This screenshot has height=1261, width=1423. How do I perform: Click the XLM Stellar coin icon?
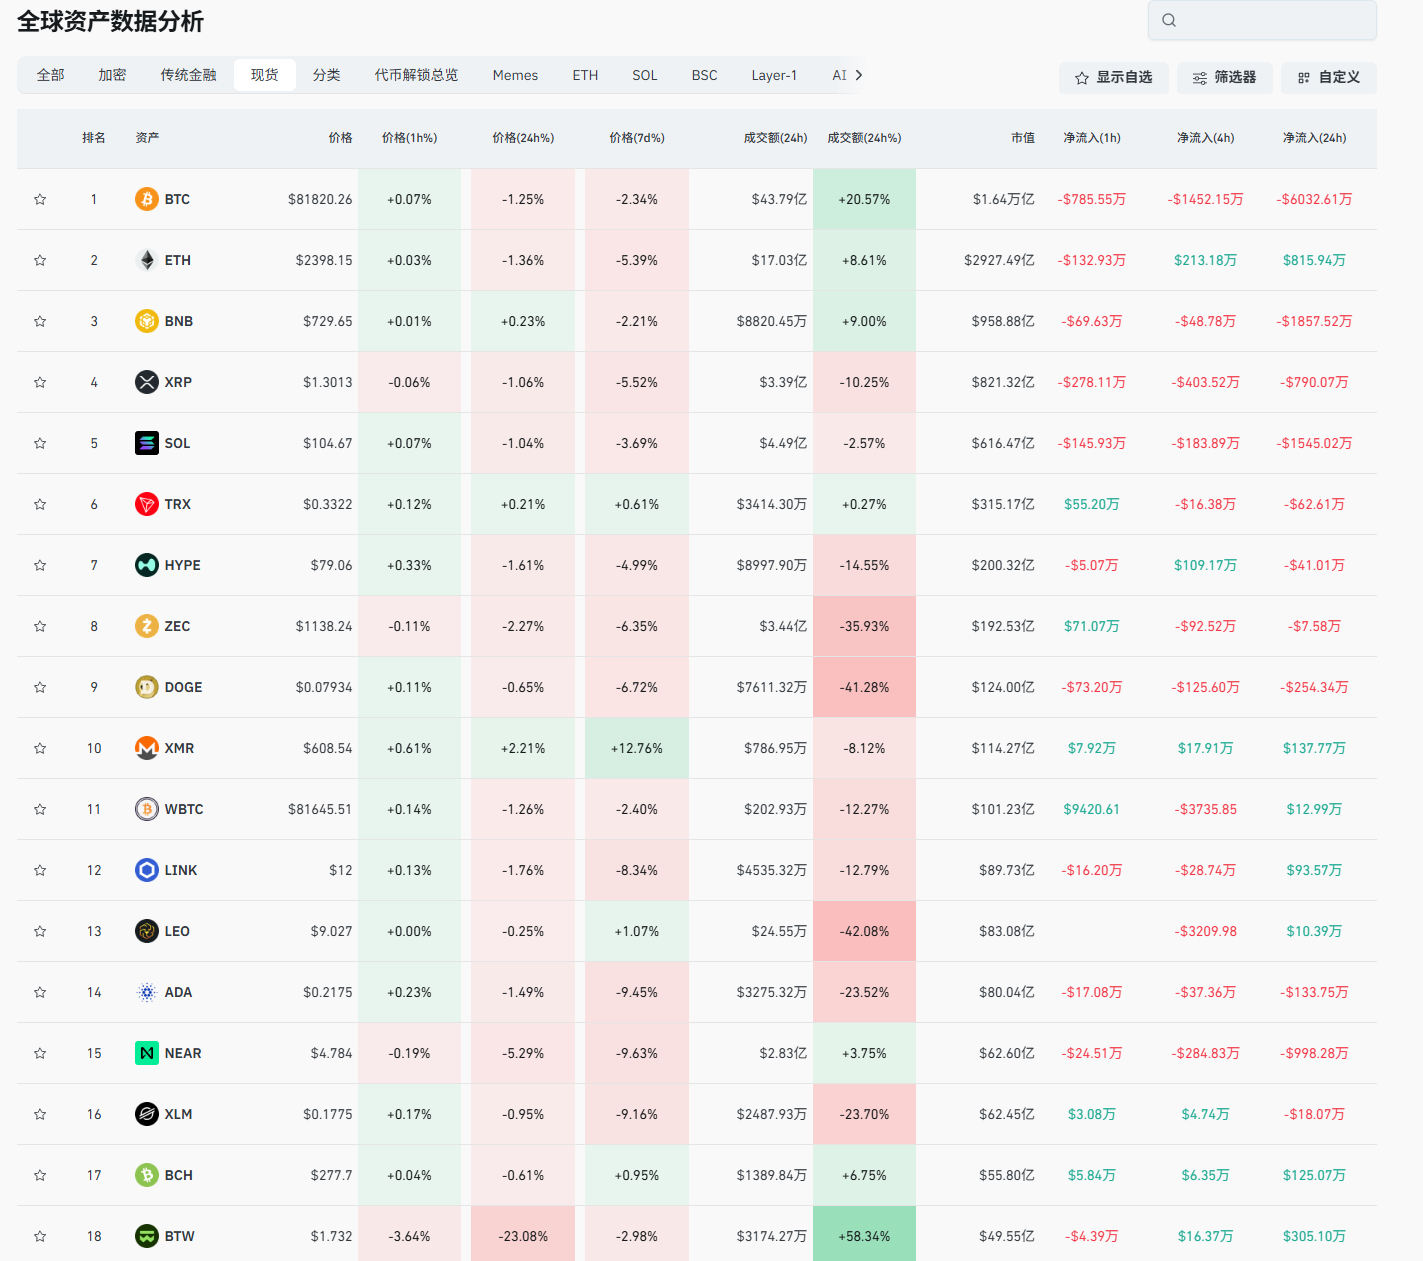[147, 1114]
